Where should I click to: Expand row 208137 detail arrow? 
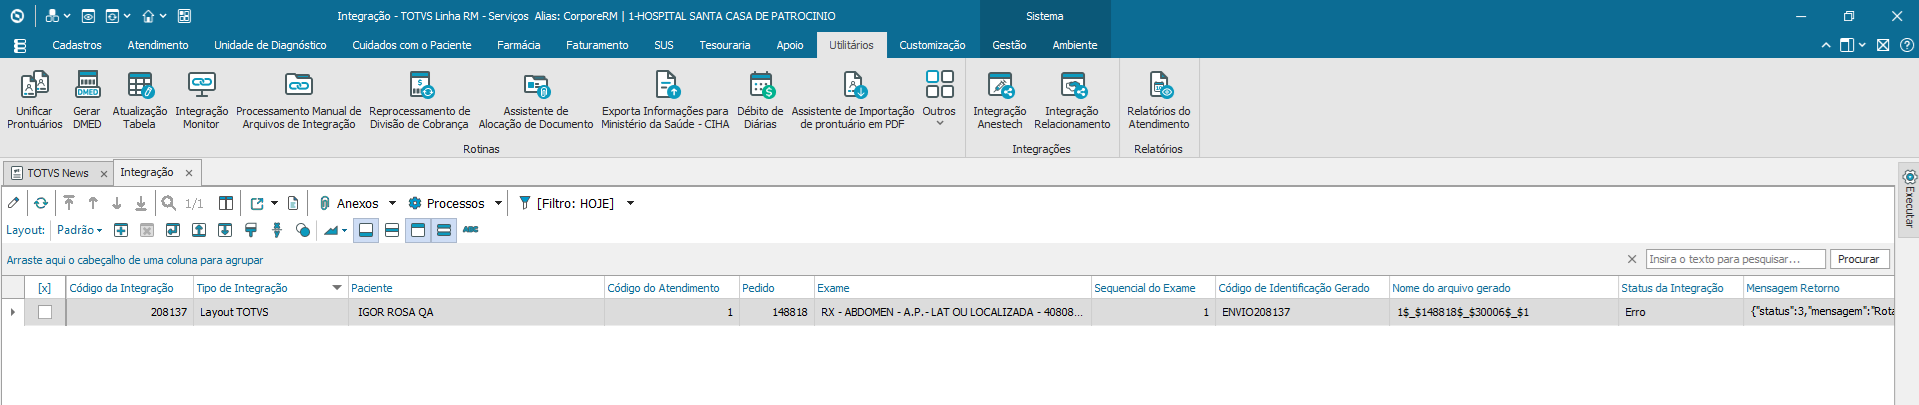[x=13, y=312]
